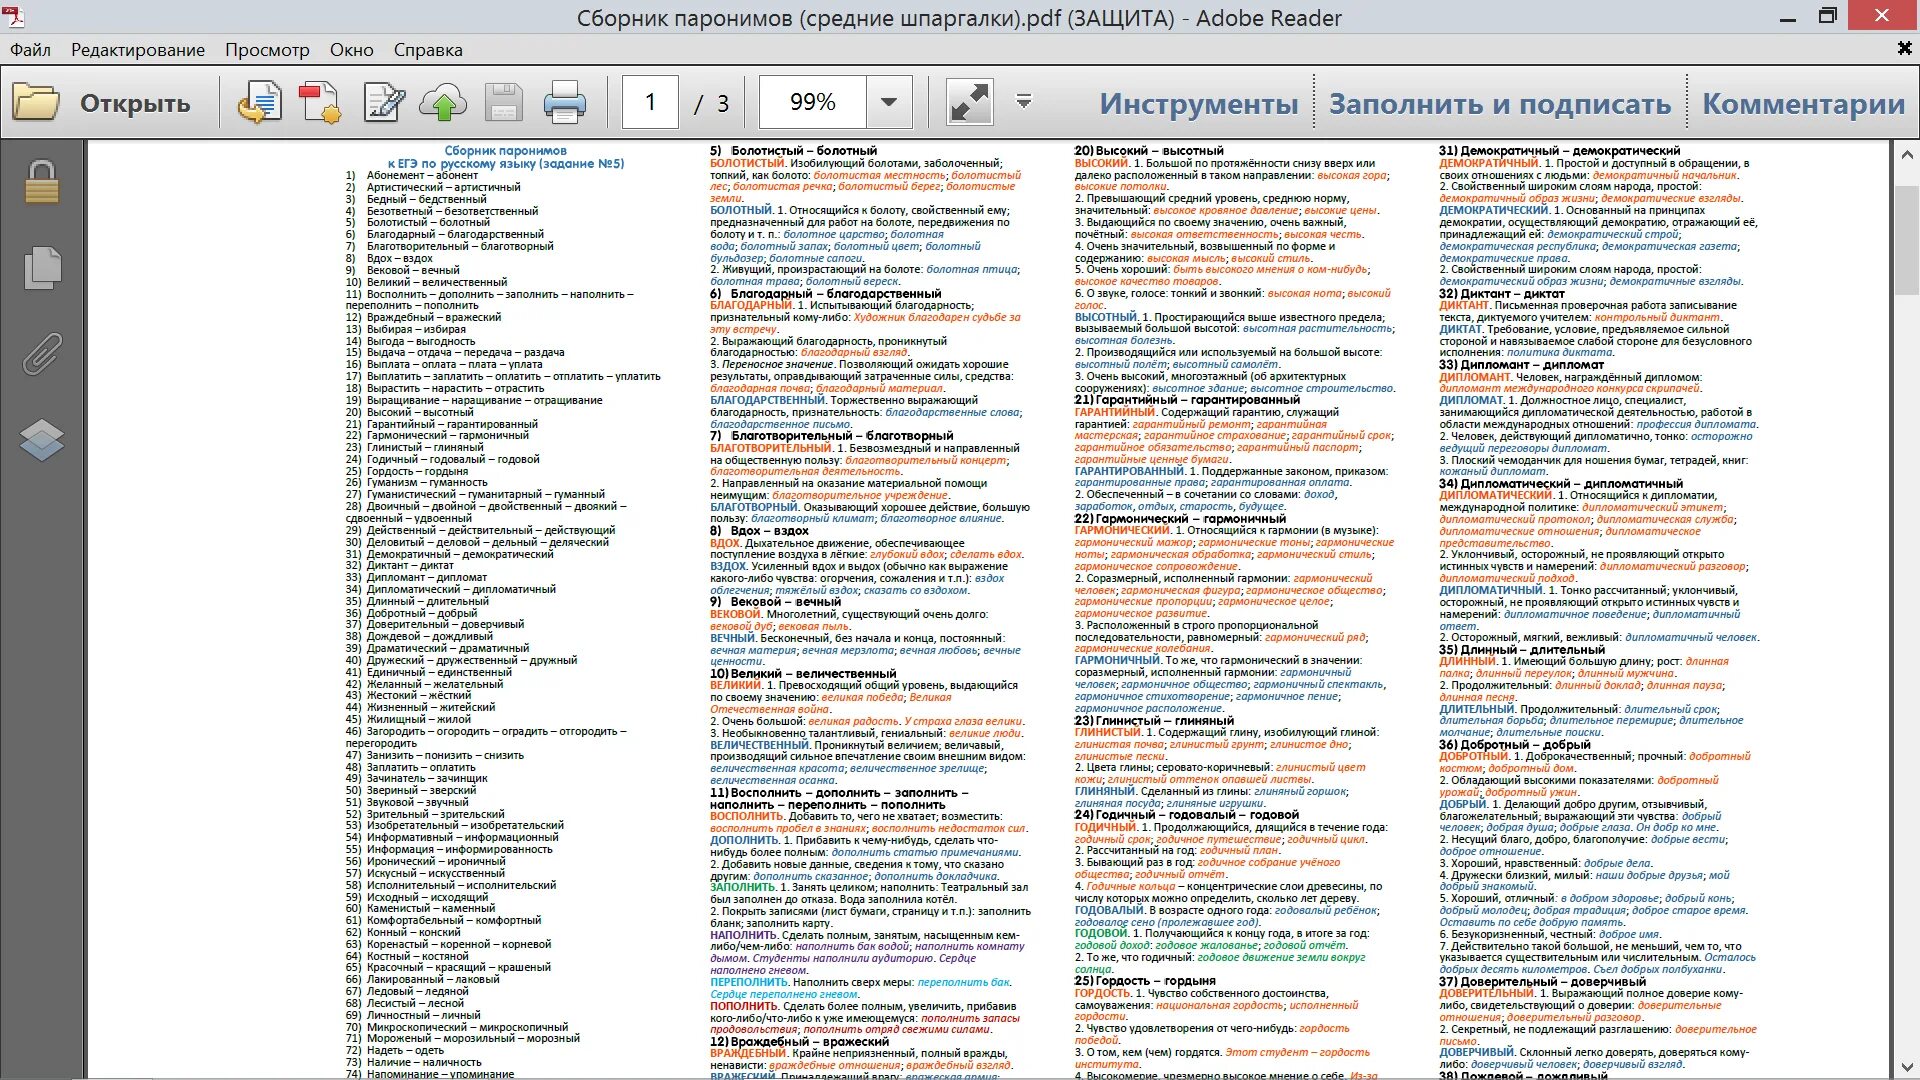The width and height of the screenshot is (1920, 1080).
Task: Click the Open folder icon
Action: click(x=37, y=103)
